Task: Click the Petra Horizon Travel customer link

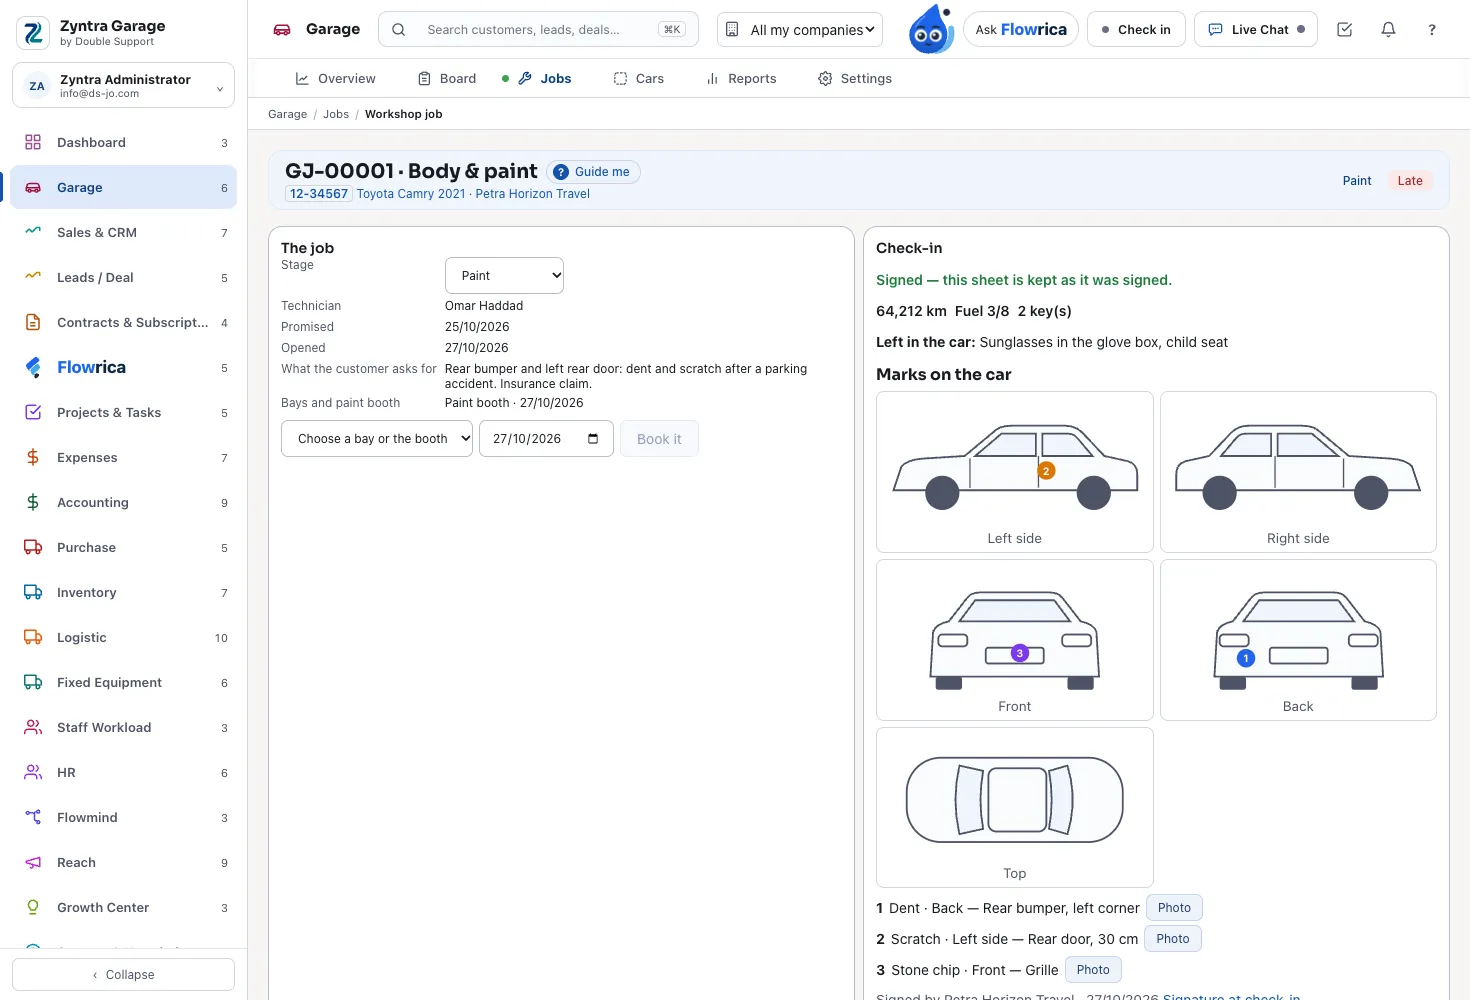Action: coord(532,194)
